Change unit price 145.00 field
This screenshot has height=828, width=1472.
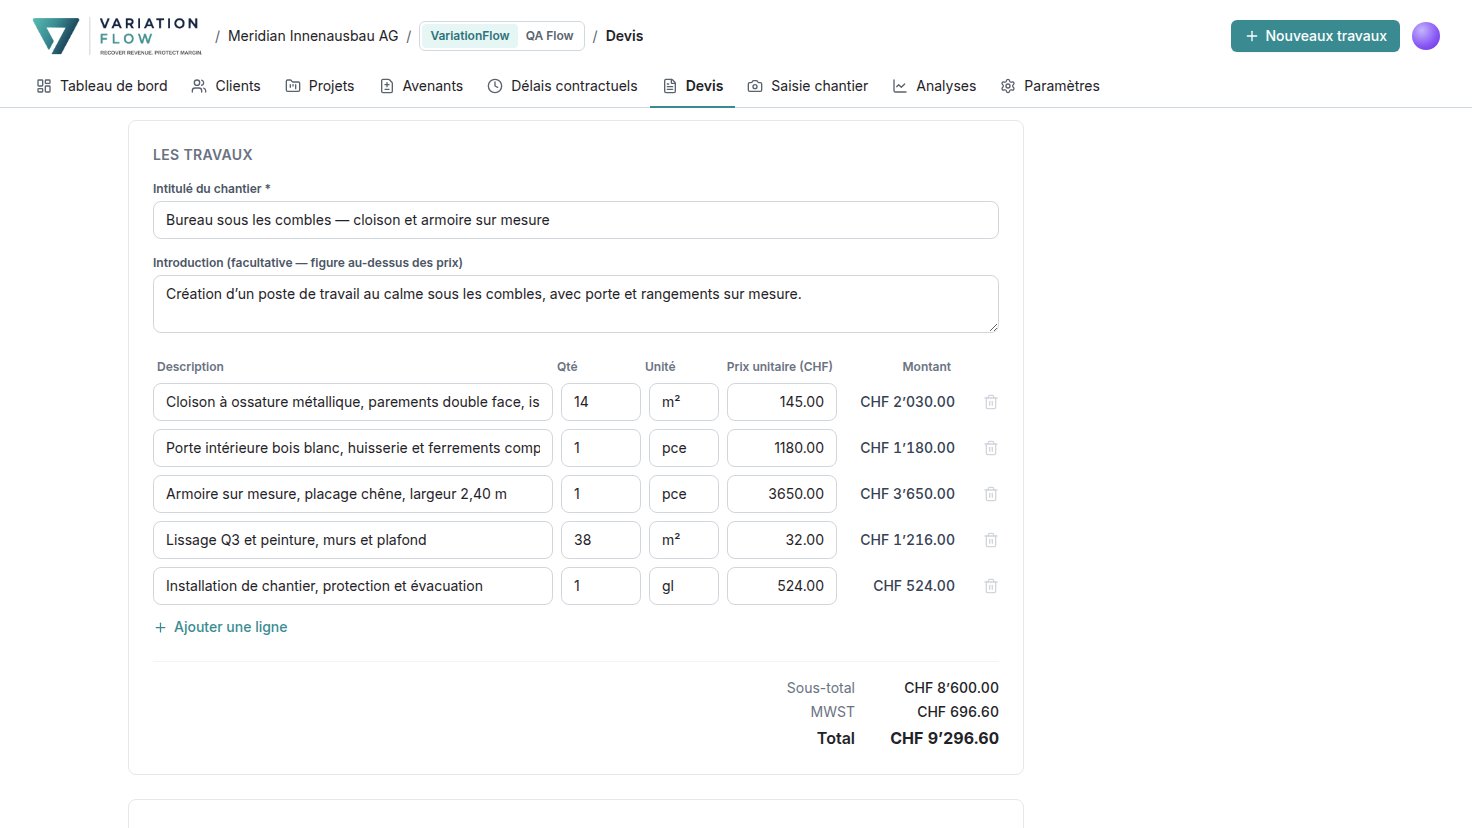pyautogui.click(x=782, y=402)
